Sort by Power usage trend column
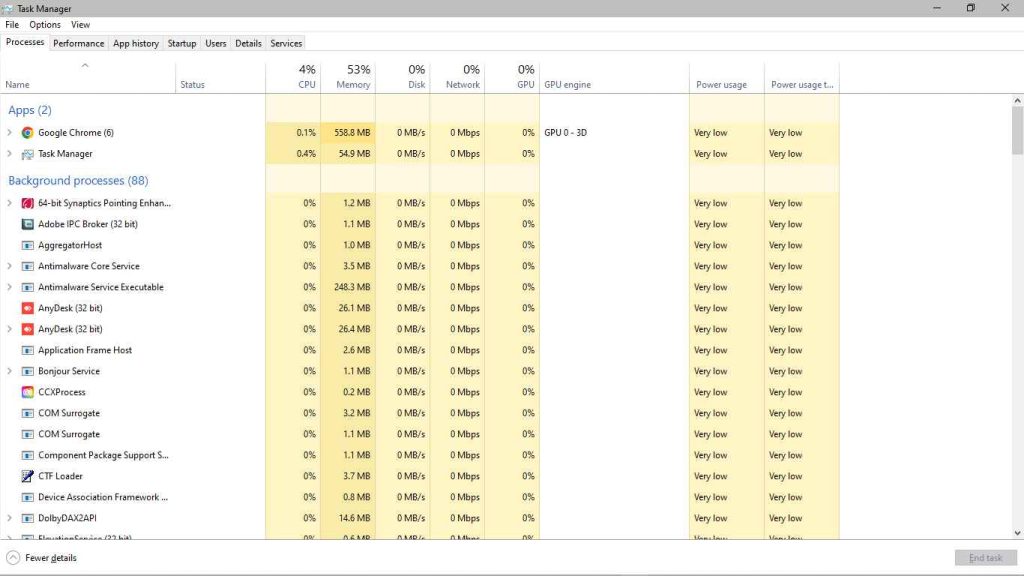 (x=802, y=78)
